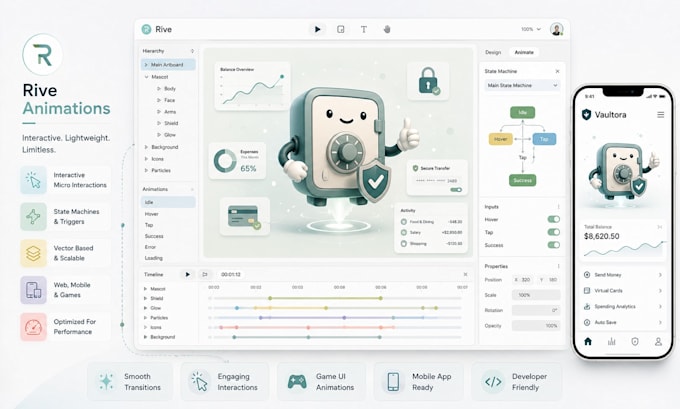Select the Success state node
This screenshot has width=680, height=409.
(523, 180)
